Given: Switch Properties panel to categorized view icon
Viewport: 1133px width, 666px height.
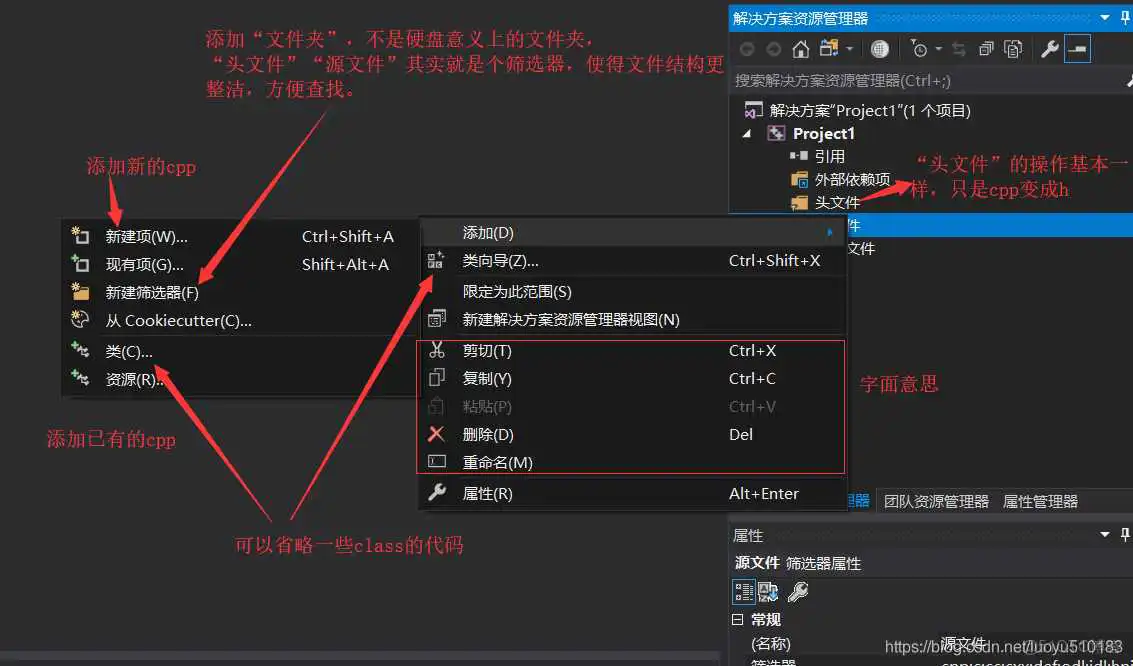Looking at the screenshot, I should 742,591.
